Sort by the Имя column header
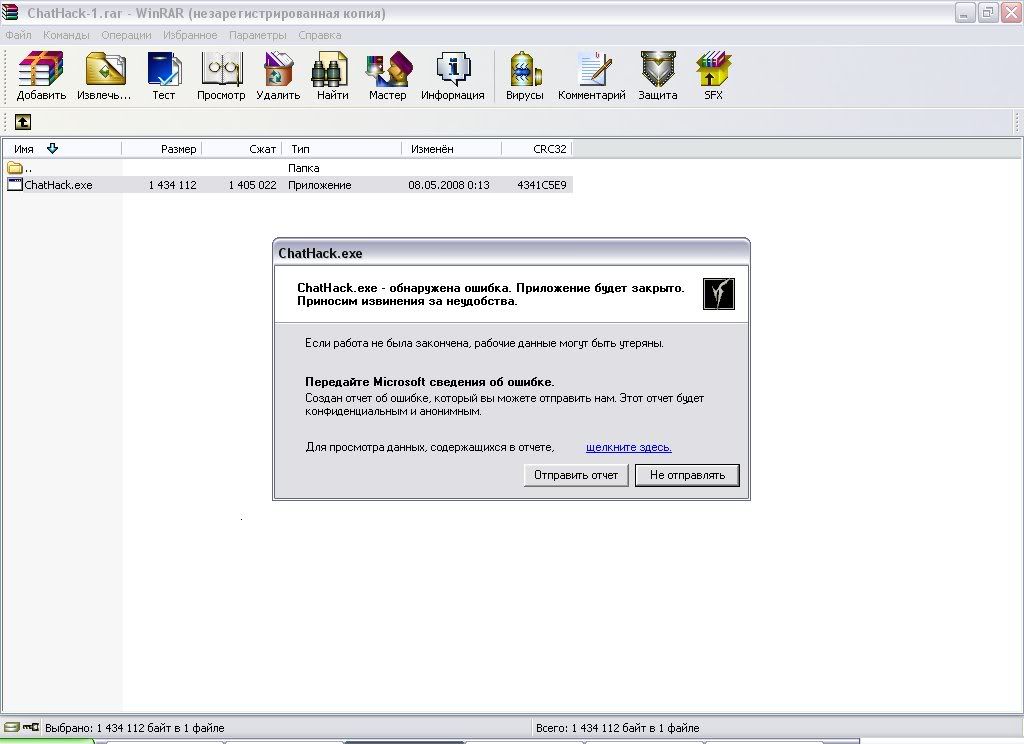Image resolution: width=1024 pixels, height=744 pixels. pos(61,149)
